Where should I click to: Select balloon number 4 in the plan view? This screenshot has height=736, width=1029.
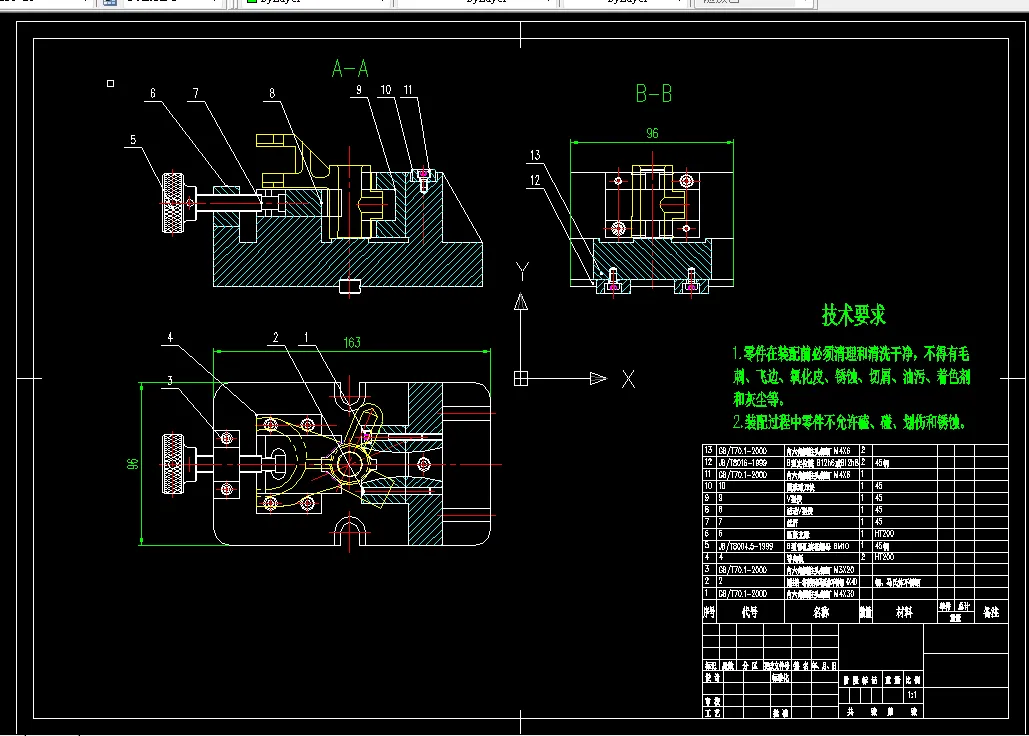click(170, 337)
